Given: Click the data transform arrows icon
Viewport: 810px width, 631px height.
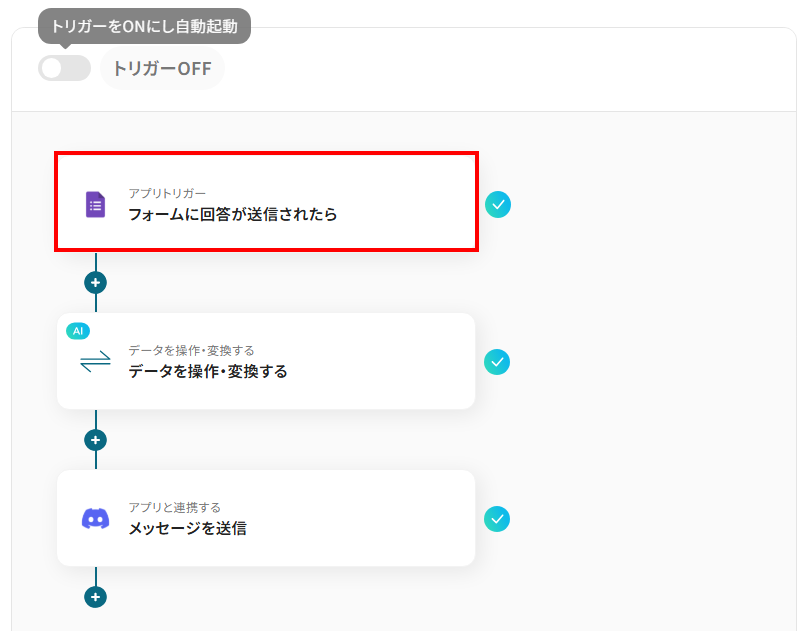Looking at the screenshot, I should tap(95, 362).
